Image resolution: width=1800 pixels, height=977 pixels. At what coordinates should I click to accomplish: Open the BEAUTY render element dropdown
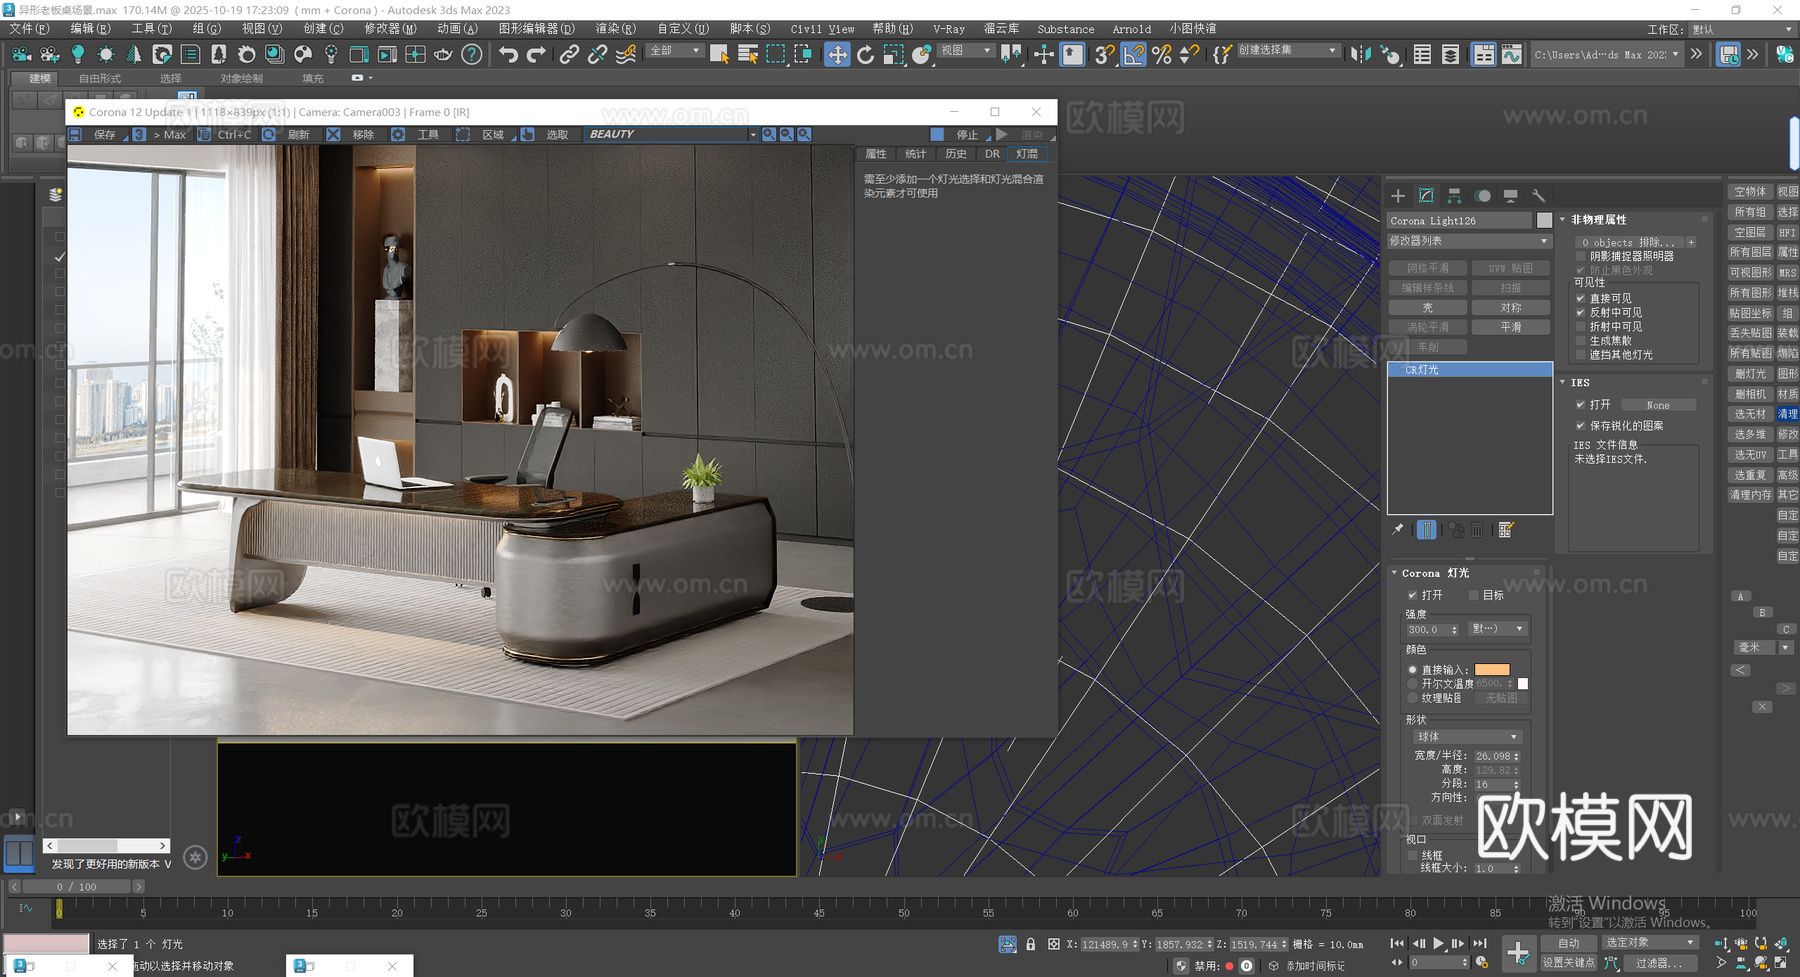[750, 133]
